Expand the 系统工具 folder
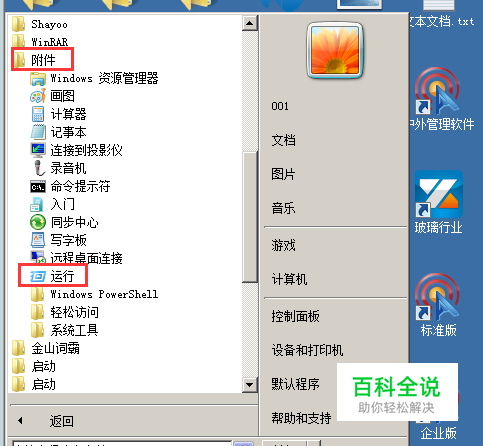This screenshot has width=483, height=446. pyautogui.click(x=64, y=330)
